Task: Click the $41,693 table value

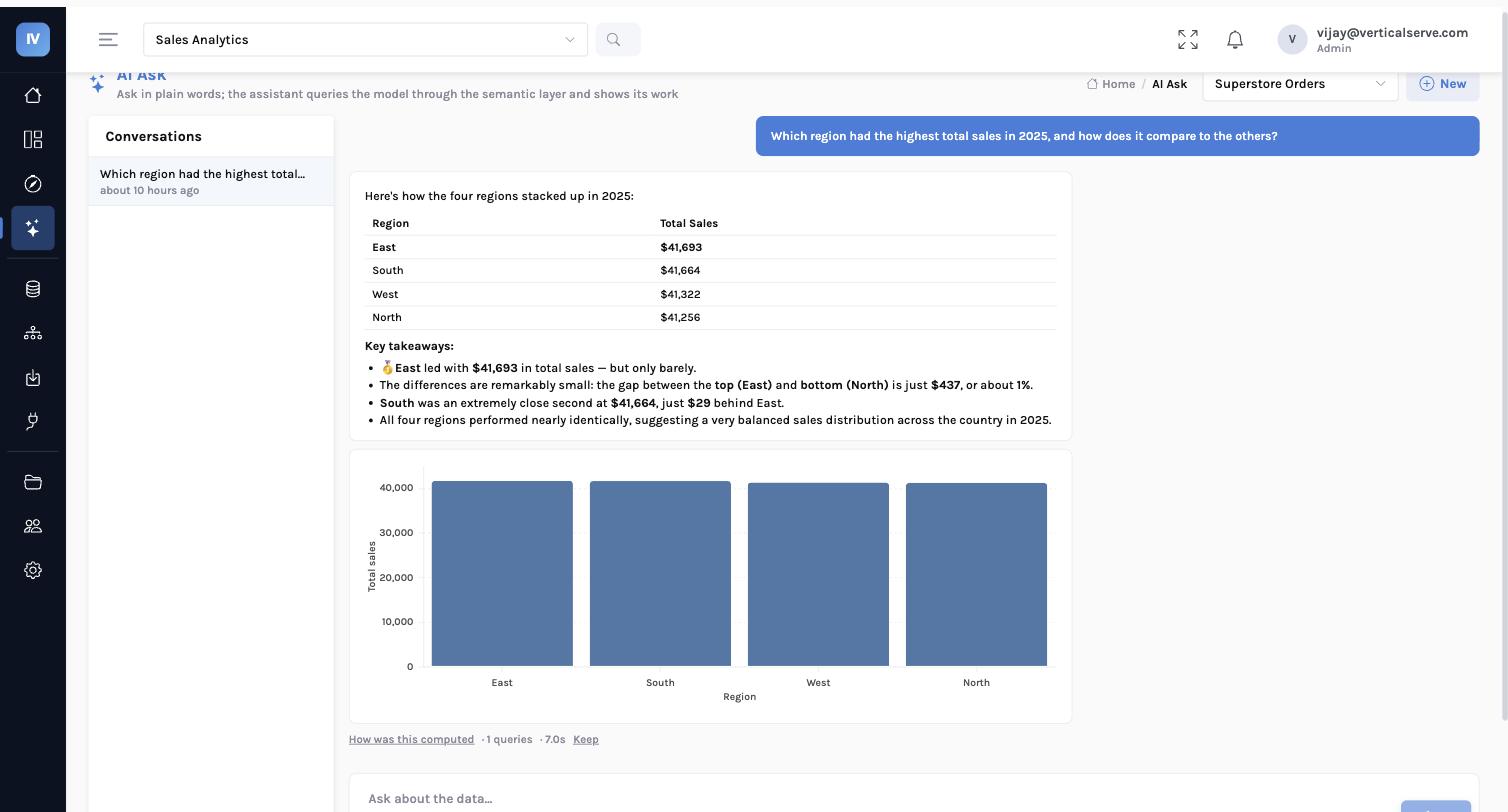Action: pyautogui.click(x=681, y=247)
